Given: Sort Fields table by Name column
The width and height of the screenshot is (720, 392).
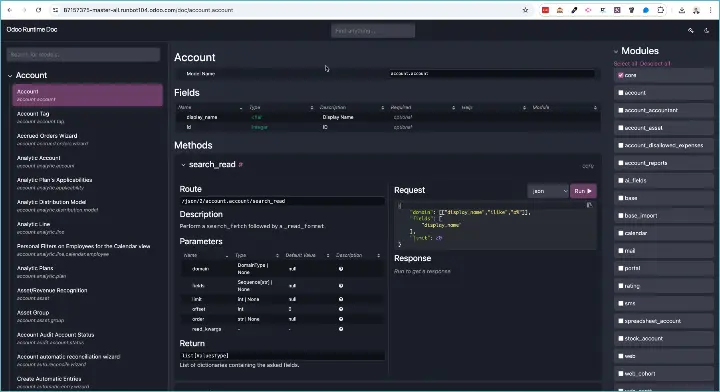Looking at the screenshot, I should pos(211,107).
